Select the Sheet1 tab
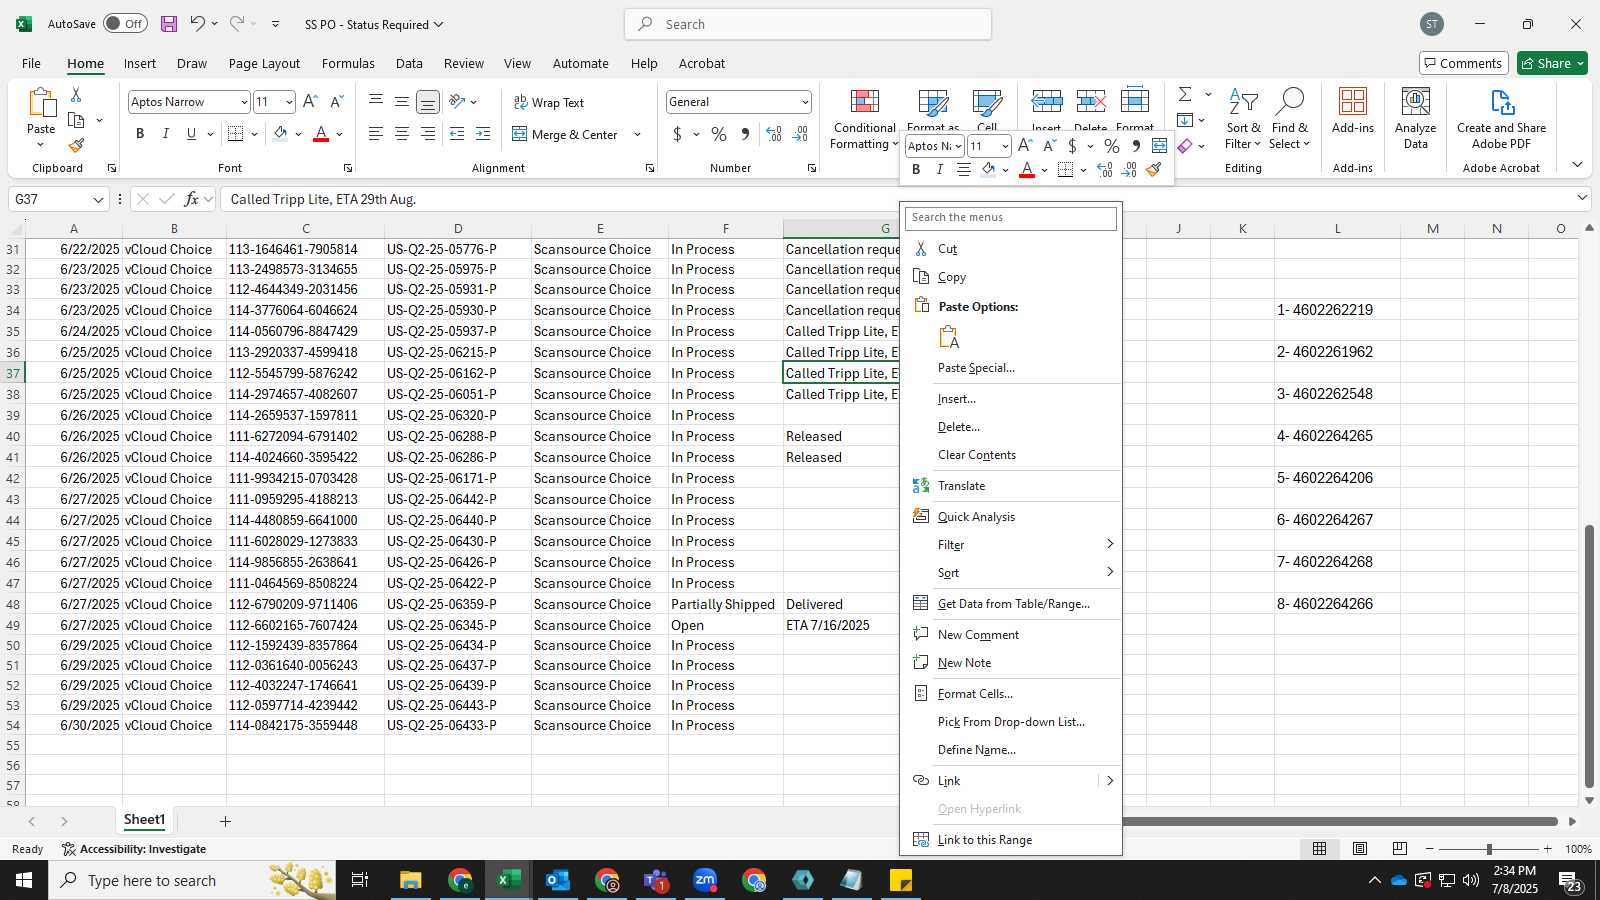This screenshot has height=900, width=1600. pos(144,820)
